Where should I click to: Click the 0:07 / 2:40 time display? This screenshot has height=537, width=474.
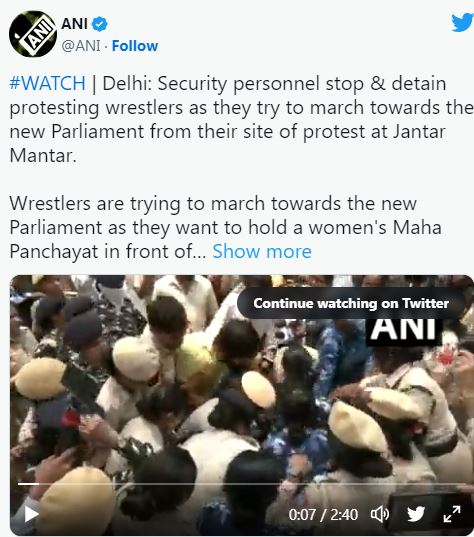coord(323,514)
